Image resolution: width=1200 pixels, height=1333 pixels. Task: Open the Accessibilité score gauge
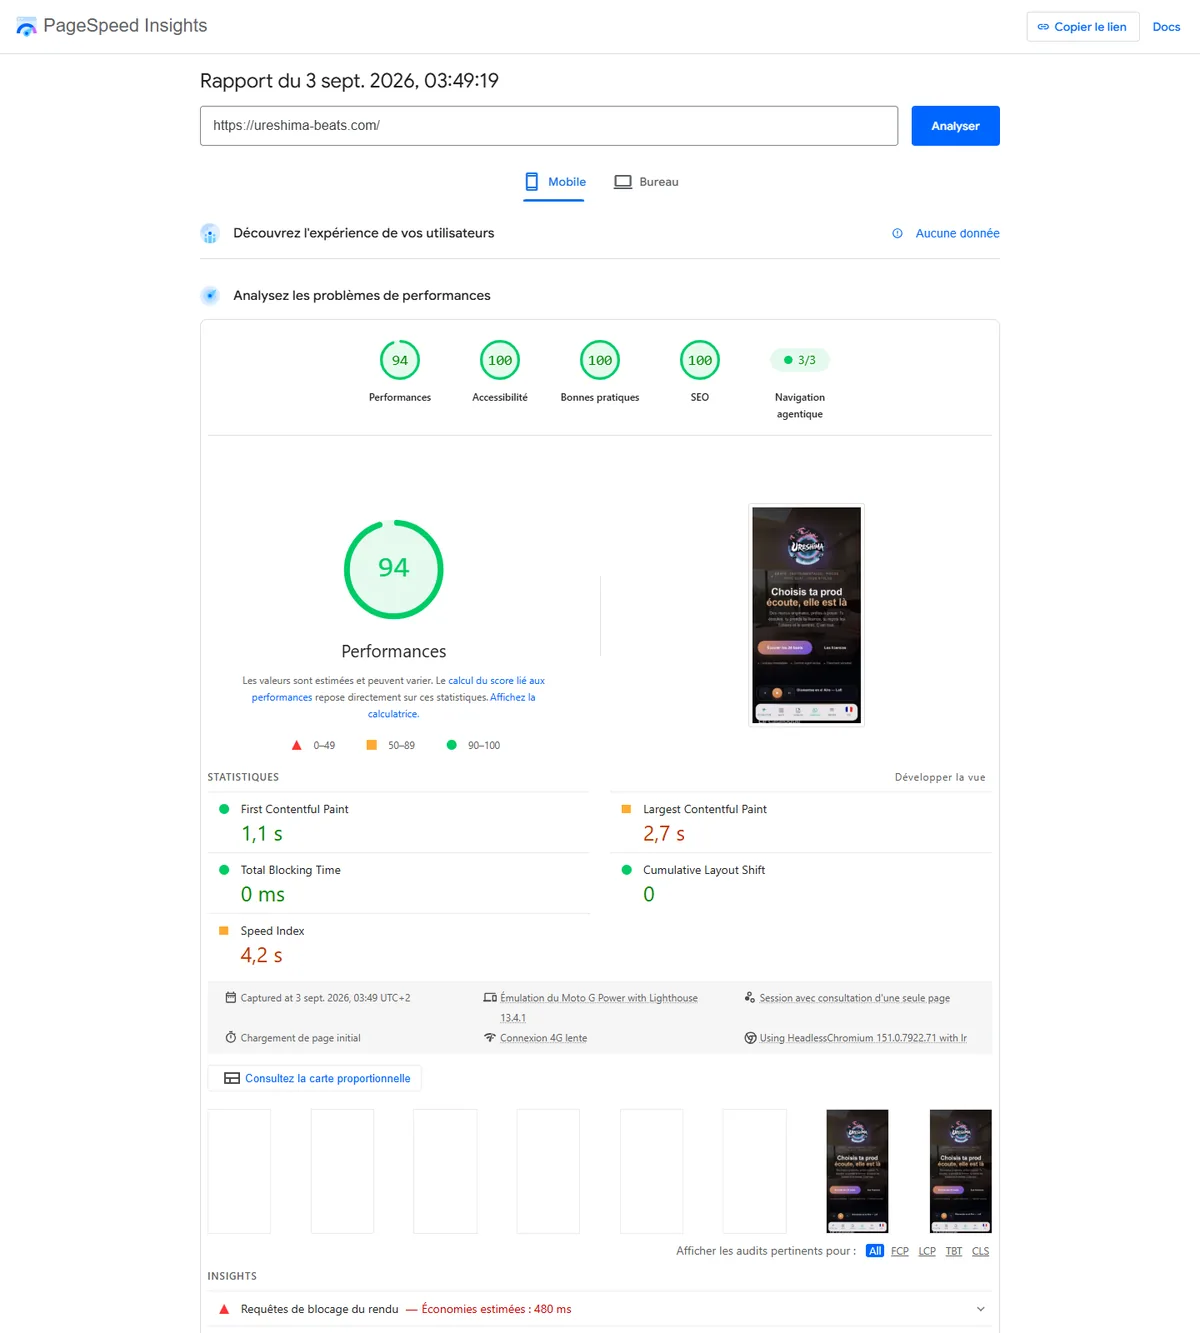500,360
